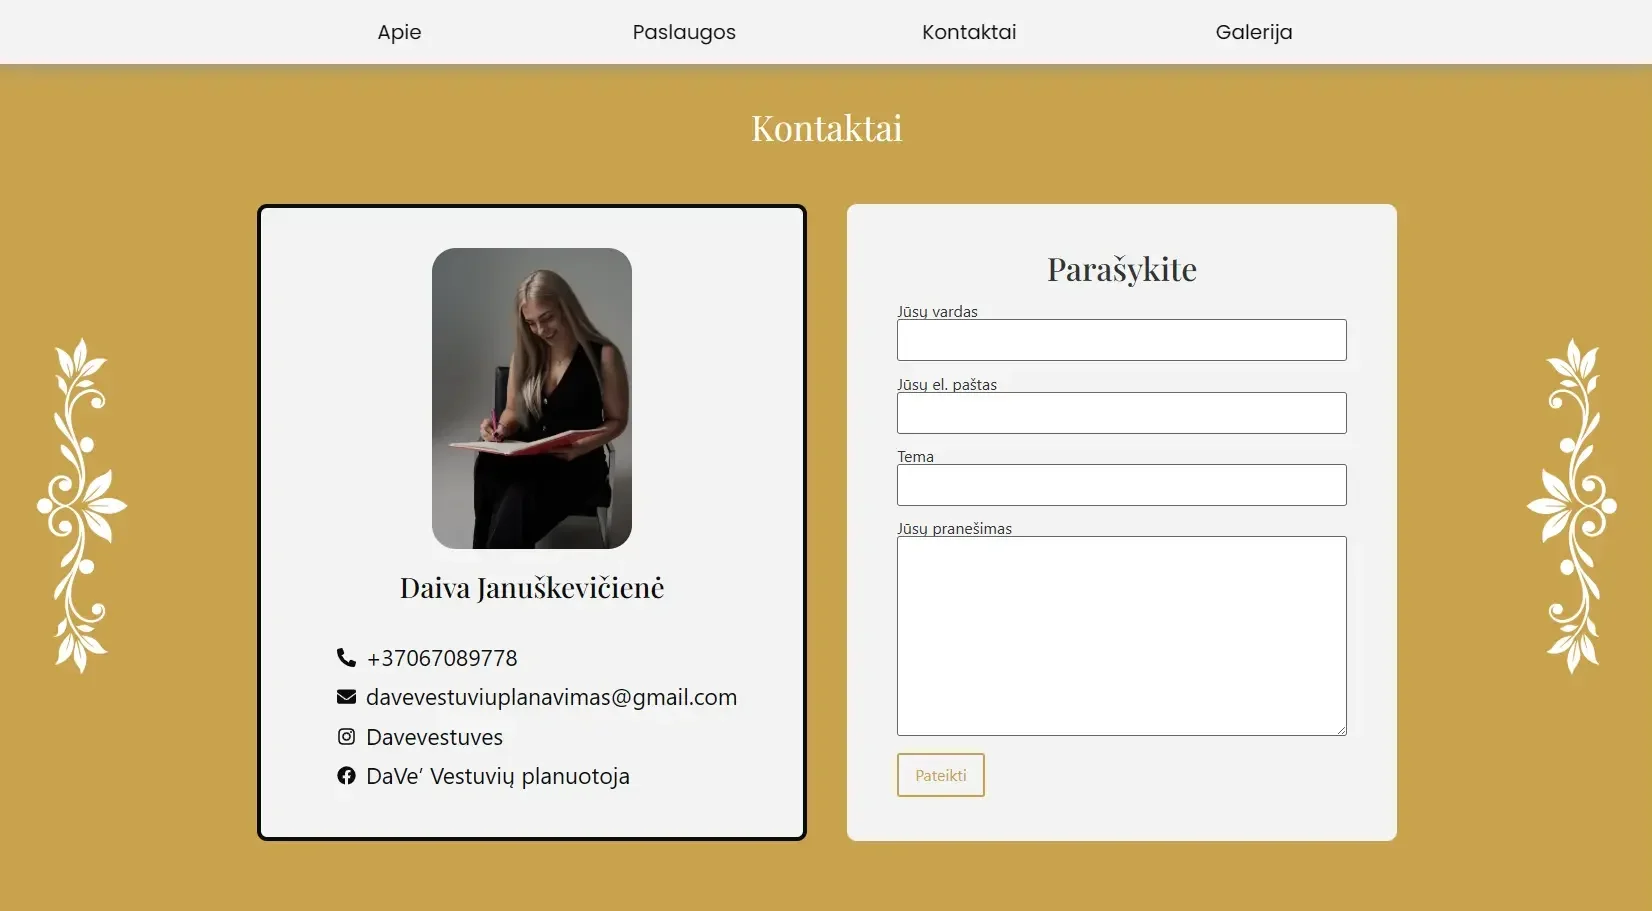The width and height of the screenshot is (1652, 911).
Task: Click inside the Jūsų pranešimas message box
Action: point(1121,636)
